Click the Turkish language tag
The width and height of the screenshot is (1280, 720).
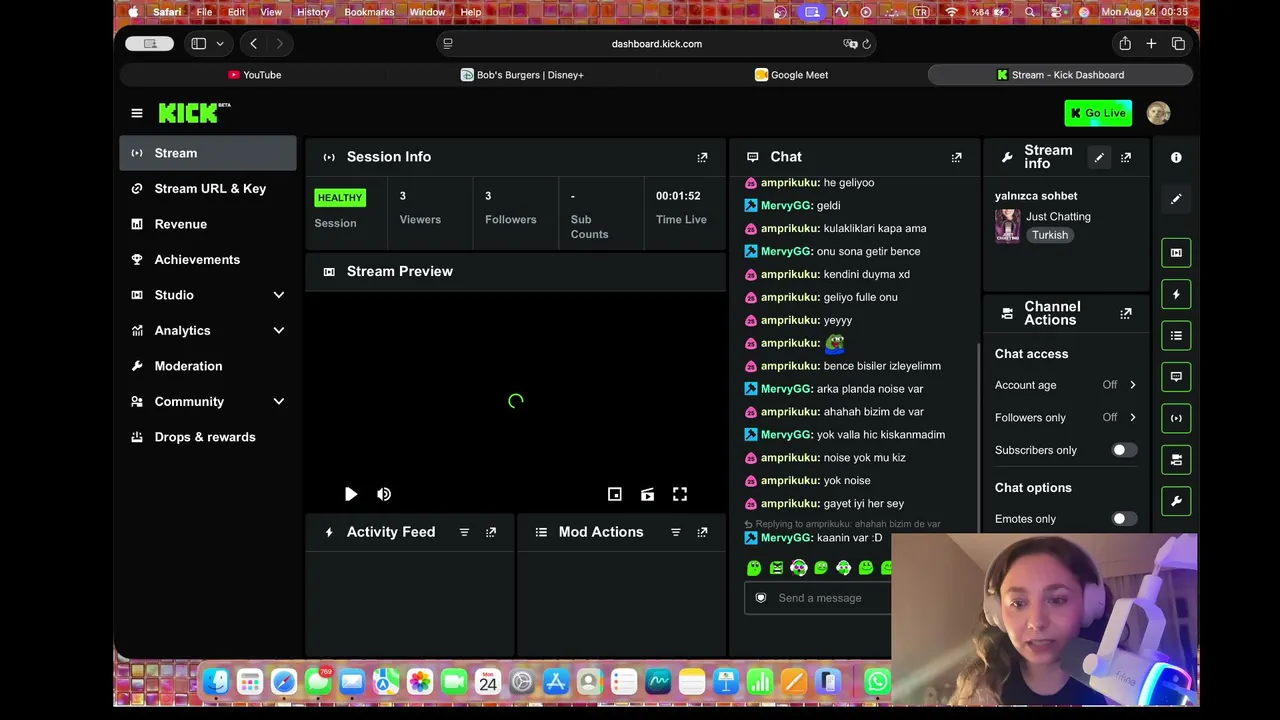1050,235
